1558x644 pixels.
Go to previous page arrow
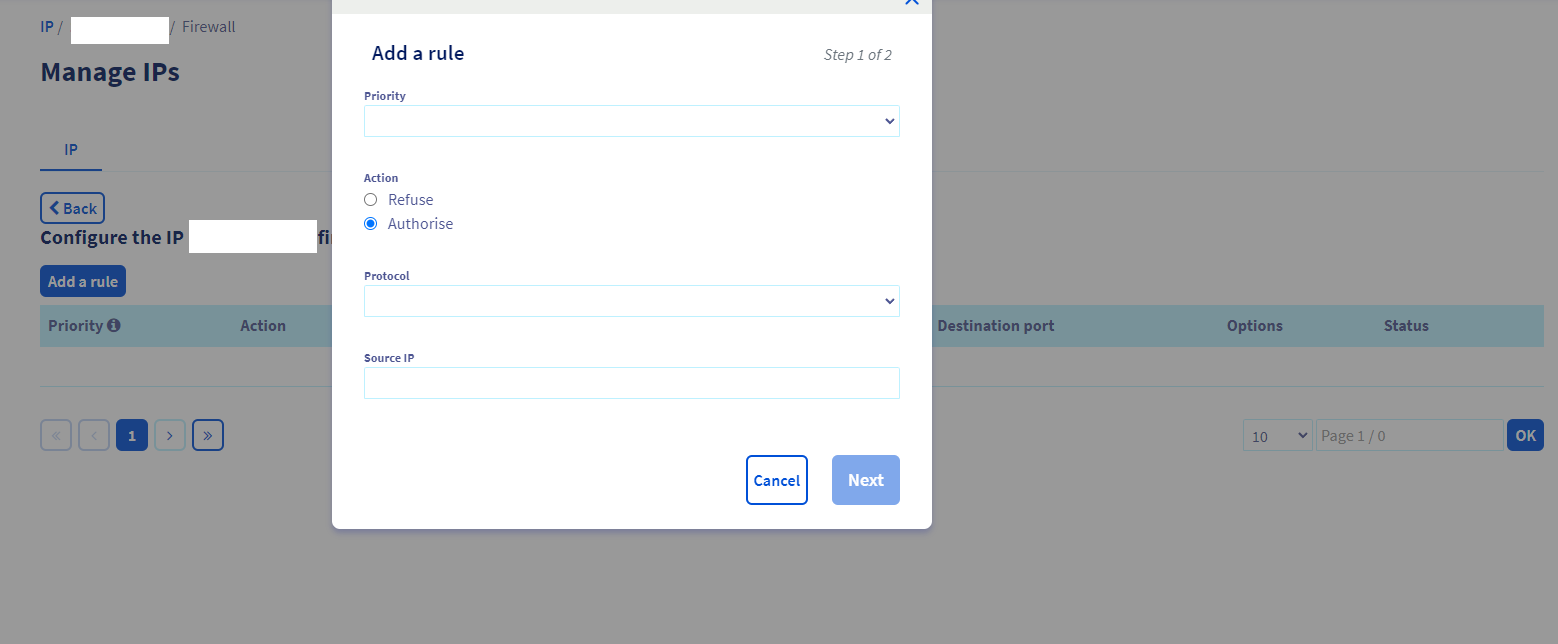click(94, 435)
